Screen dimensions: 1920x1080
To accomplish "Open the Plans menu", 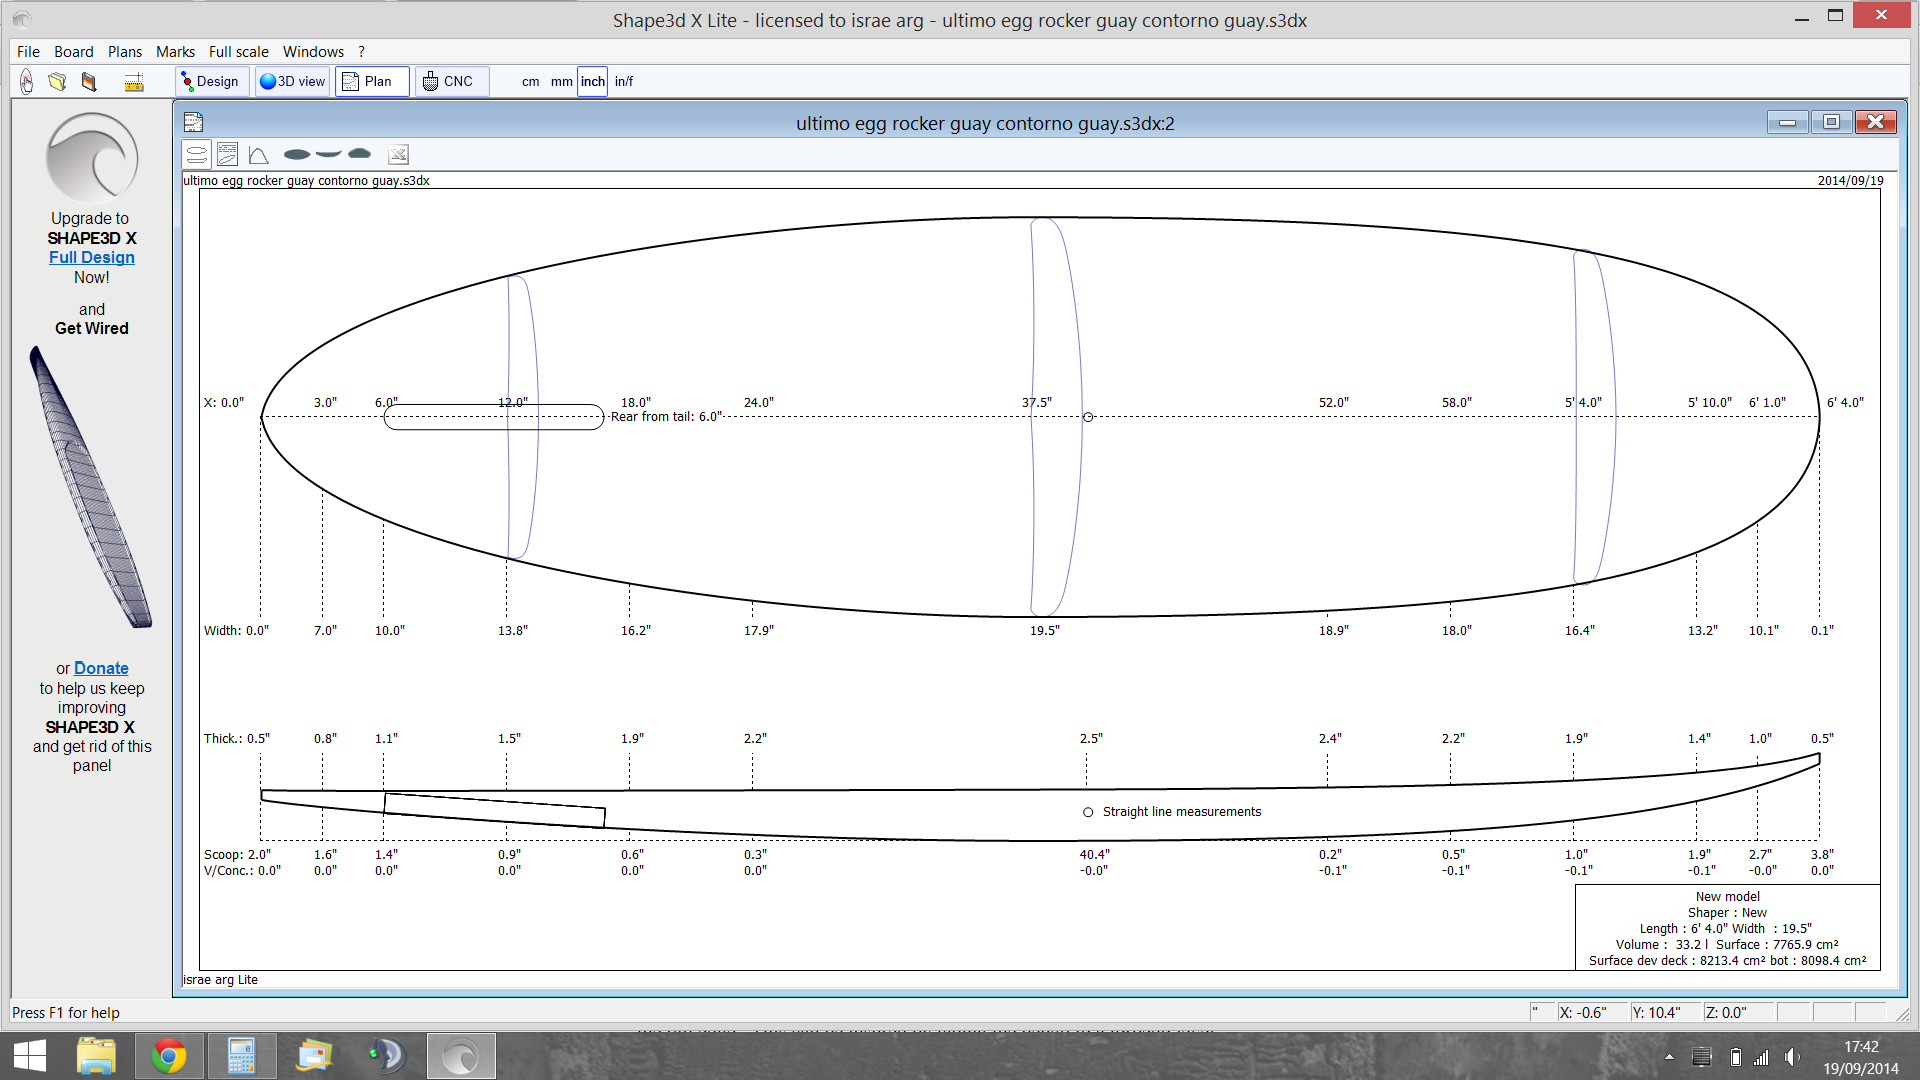I will point(125,52).
